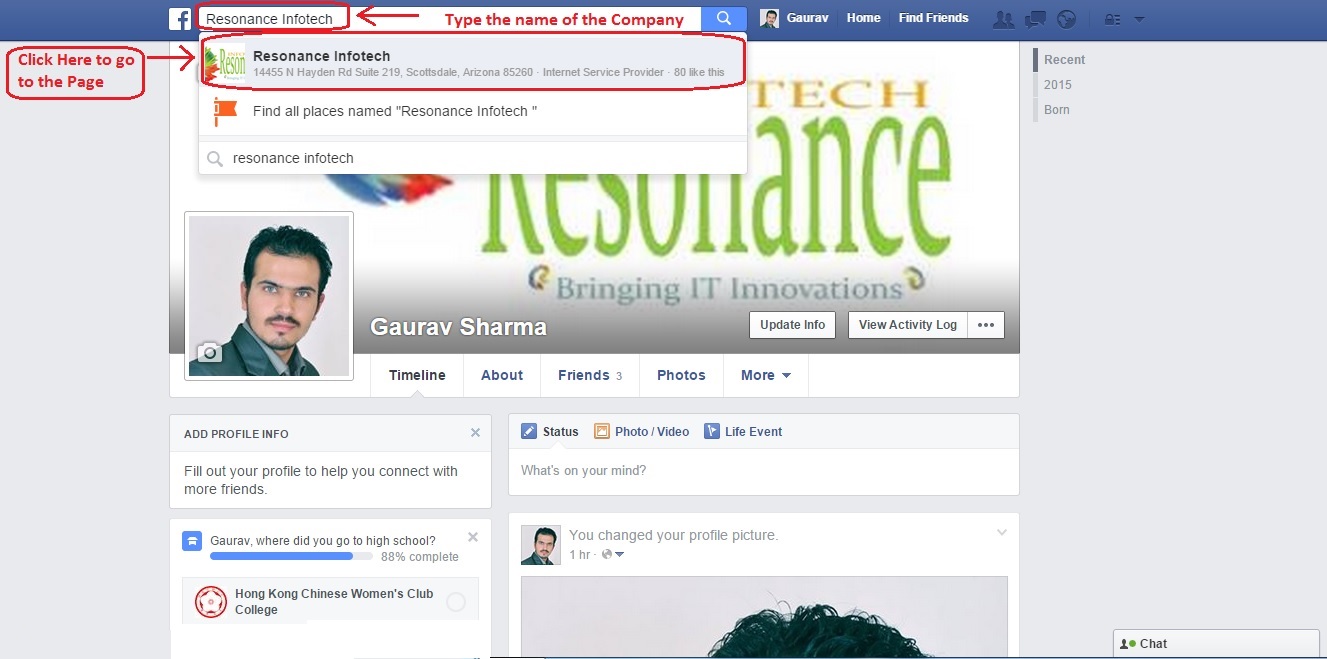Click the Update Info button

pos(793,325)
